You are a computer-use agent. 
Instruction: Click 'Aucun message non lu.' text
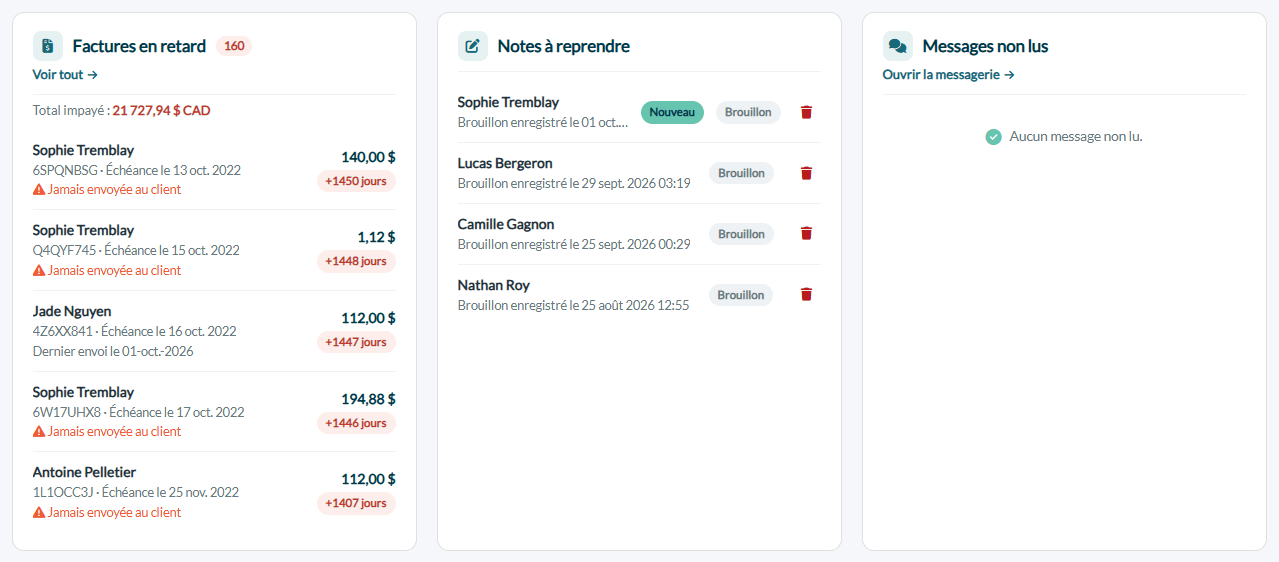(1076, 136)
